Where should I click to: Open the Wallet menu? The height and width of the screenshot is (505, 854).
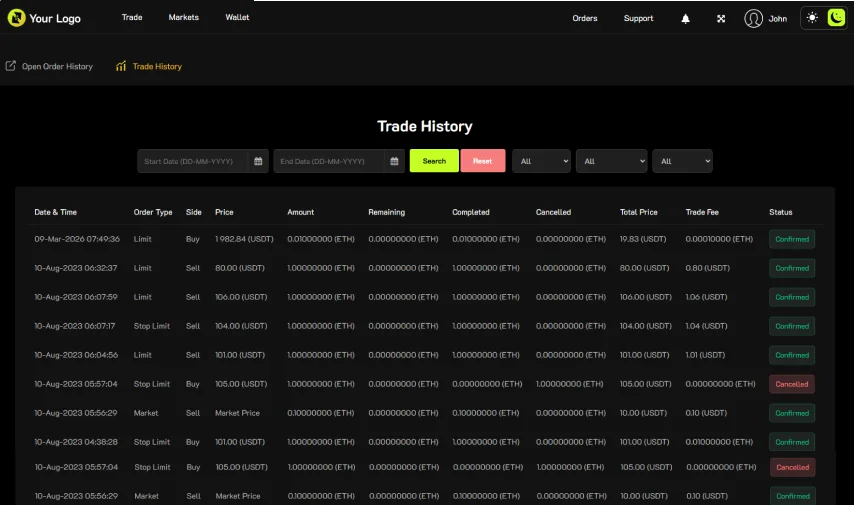point(237,17)
